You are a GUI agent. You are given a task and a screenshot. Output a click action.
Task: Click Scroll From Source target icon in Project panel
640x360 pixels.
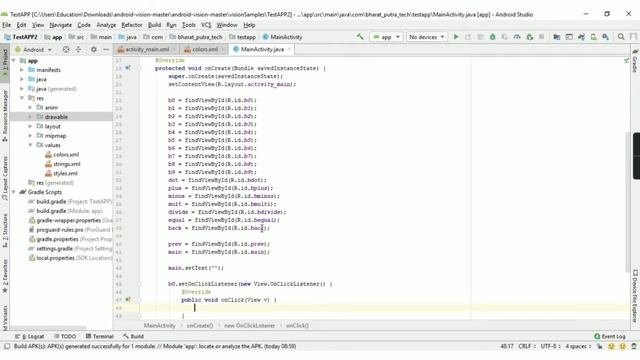(x=66, y=49)
